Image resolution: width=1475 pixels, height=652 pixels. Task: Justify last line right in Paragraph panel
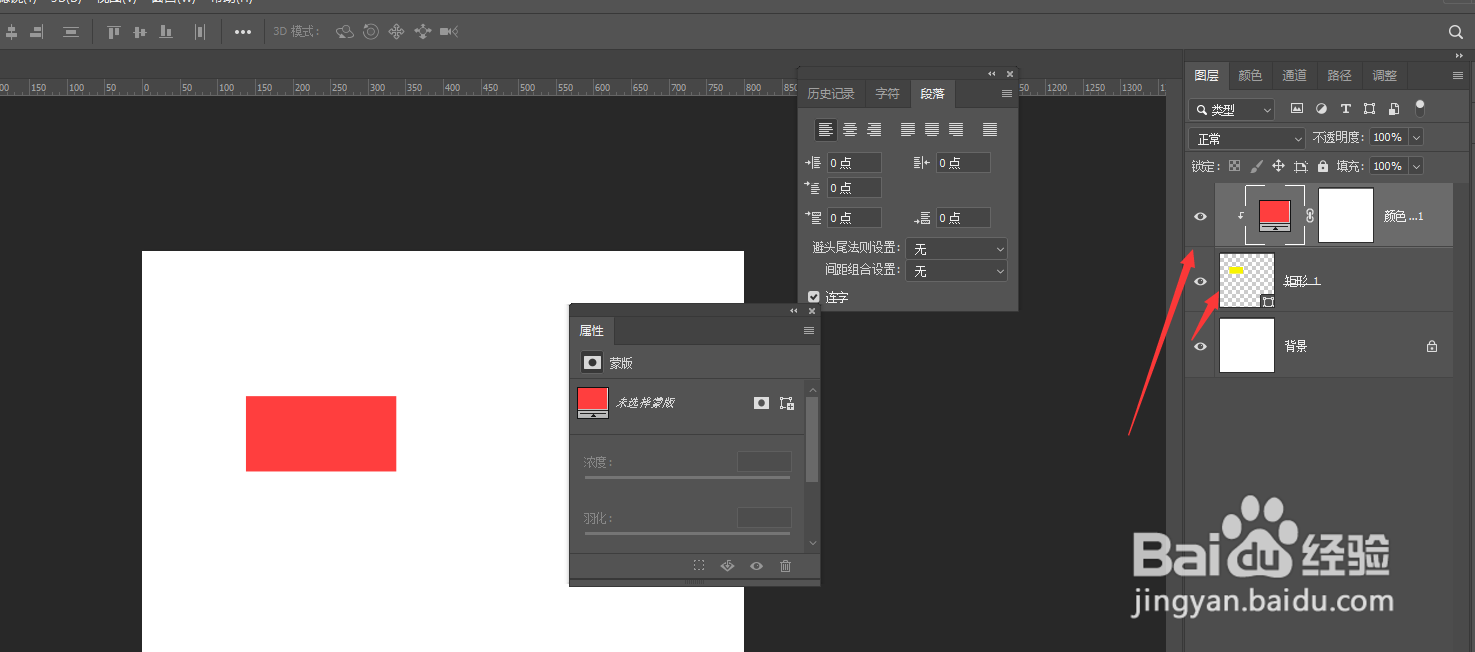(956, 130)
